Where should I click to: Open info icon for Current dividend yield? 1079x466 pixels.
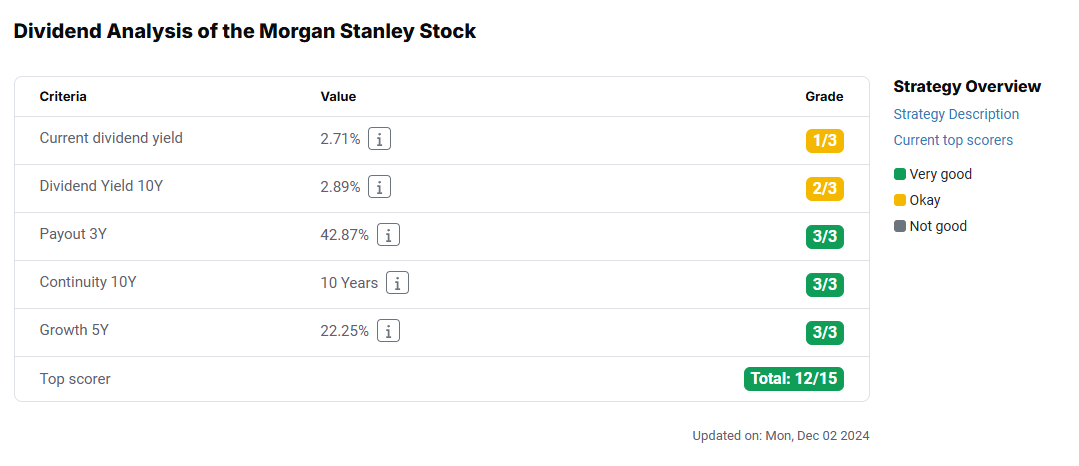(x=379, y=139)
